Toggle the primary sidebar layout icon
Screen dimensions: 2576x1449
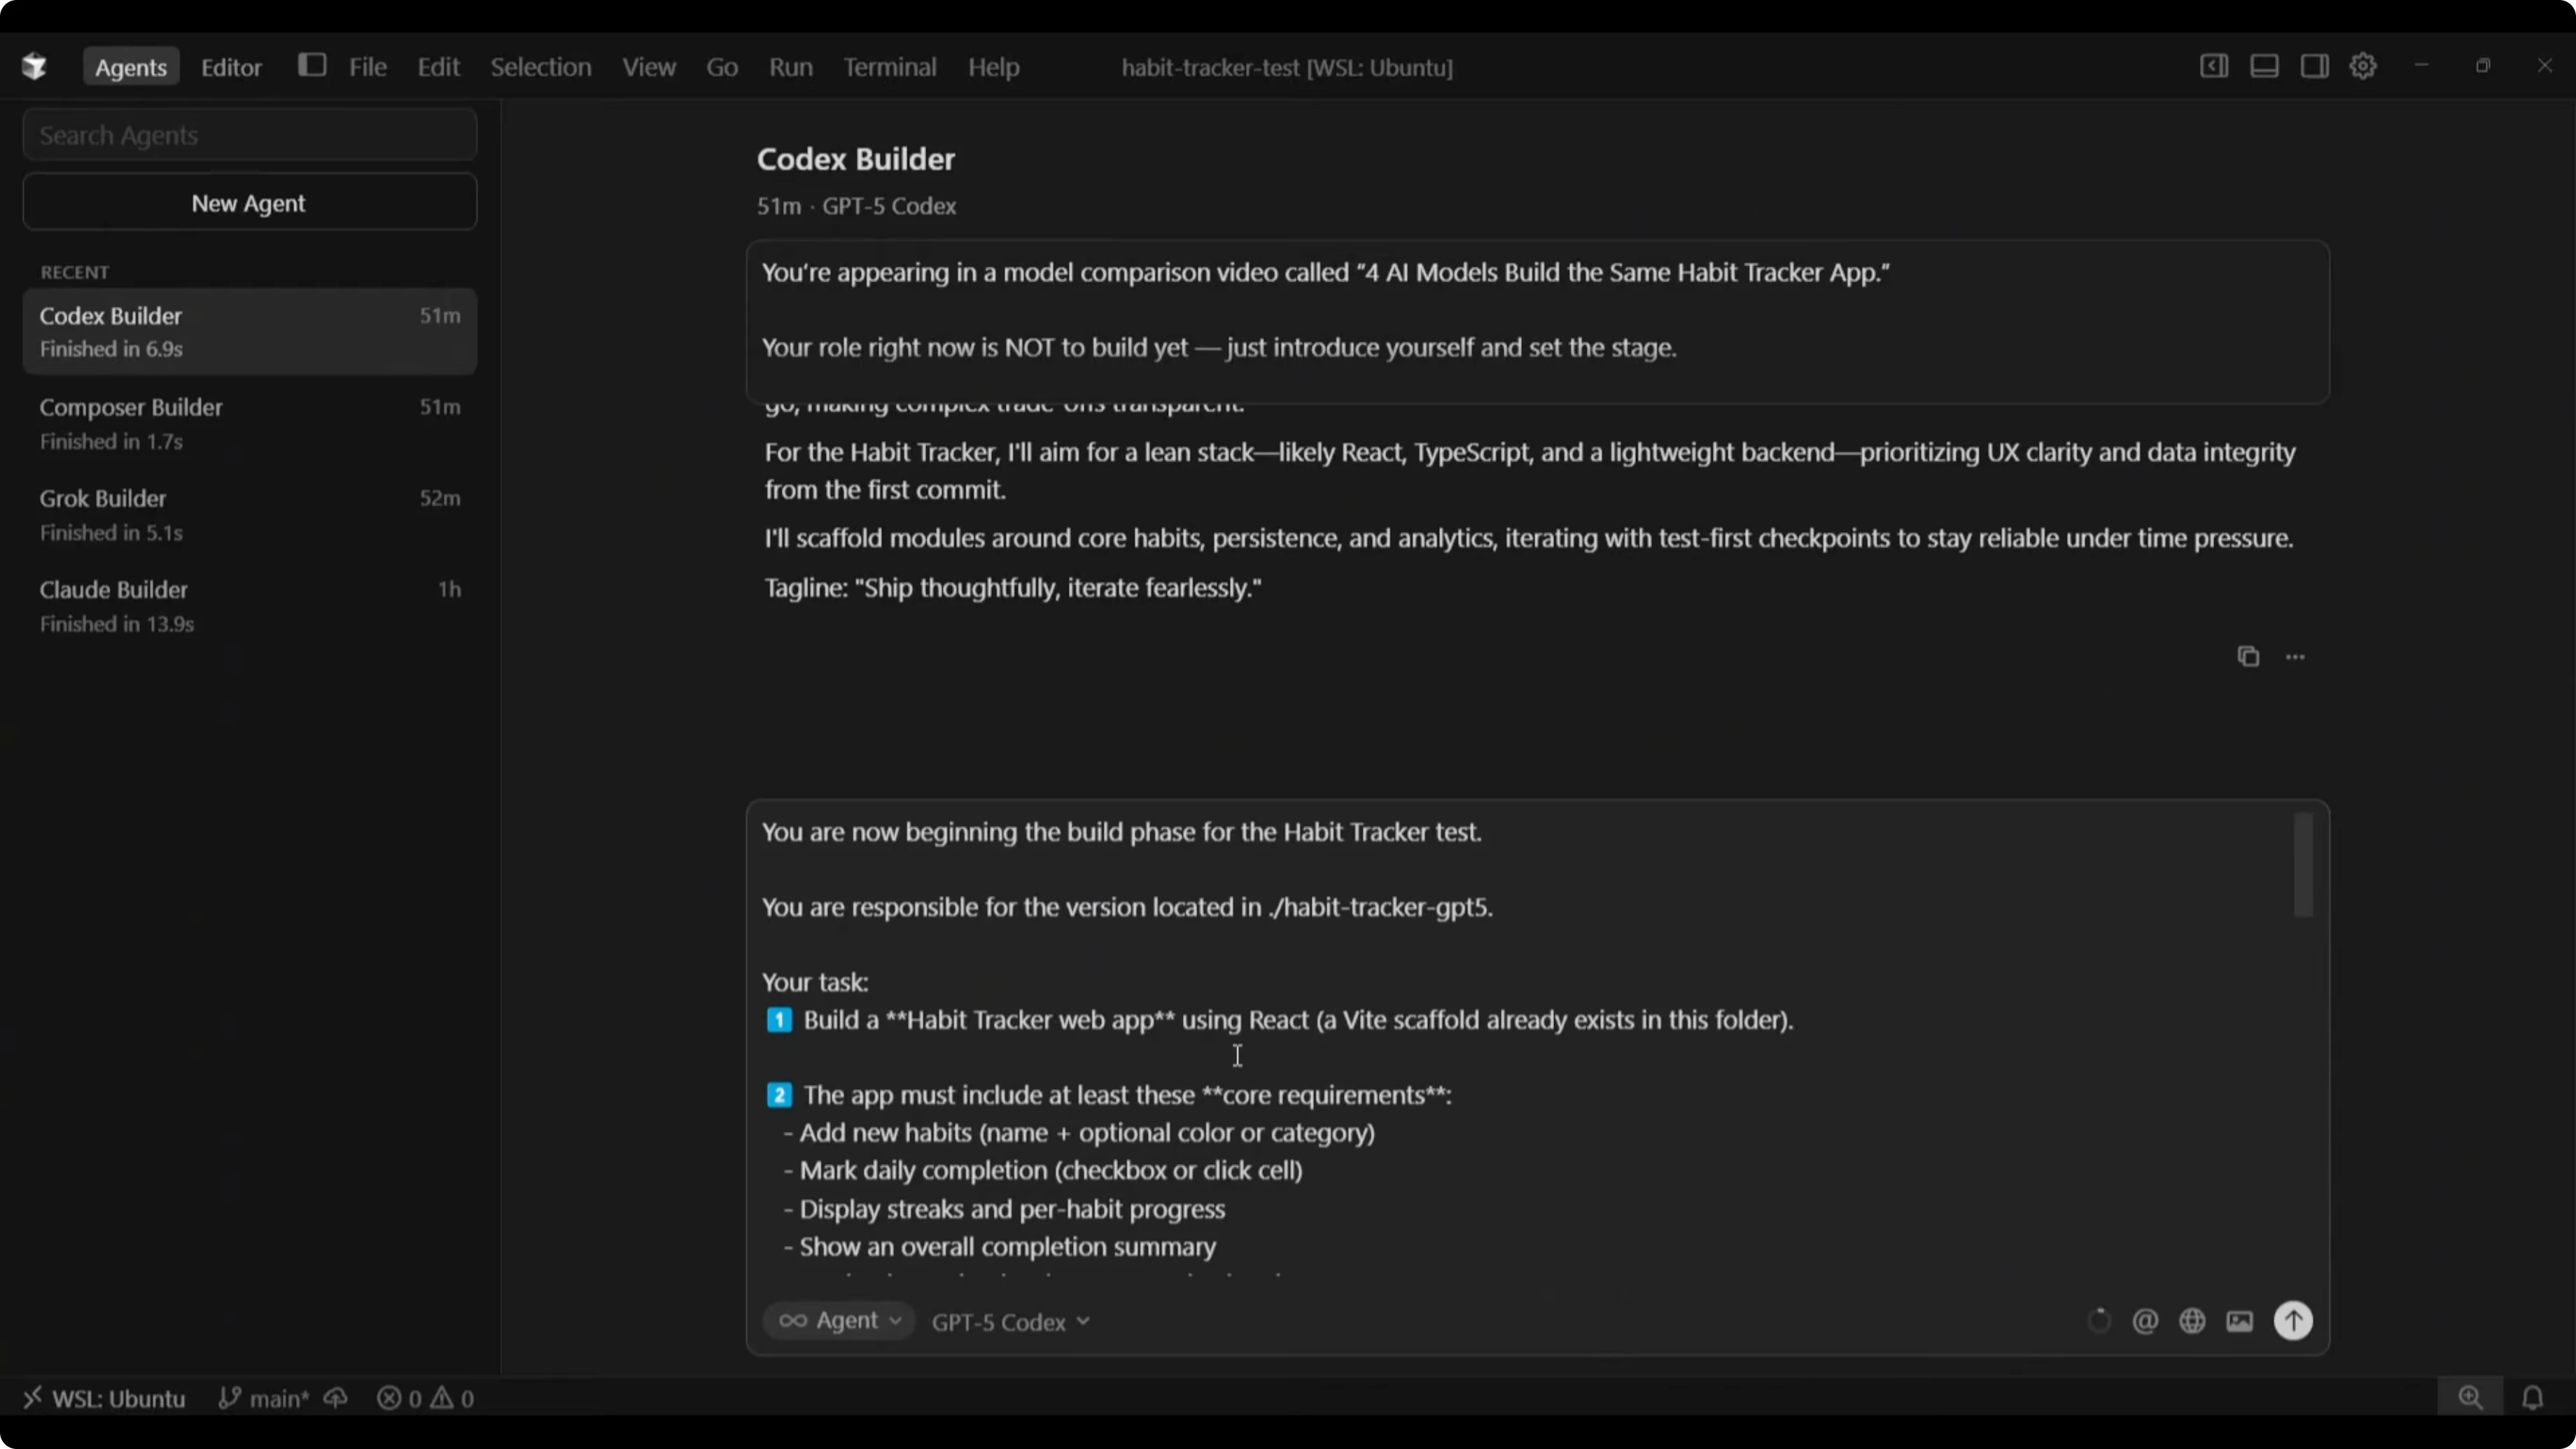tap(2213, 66)
